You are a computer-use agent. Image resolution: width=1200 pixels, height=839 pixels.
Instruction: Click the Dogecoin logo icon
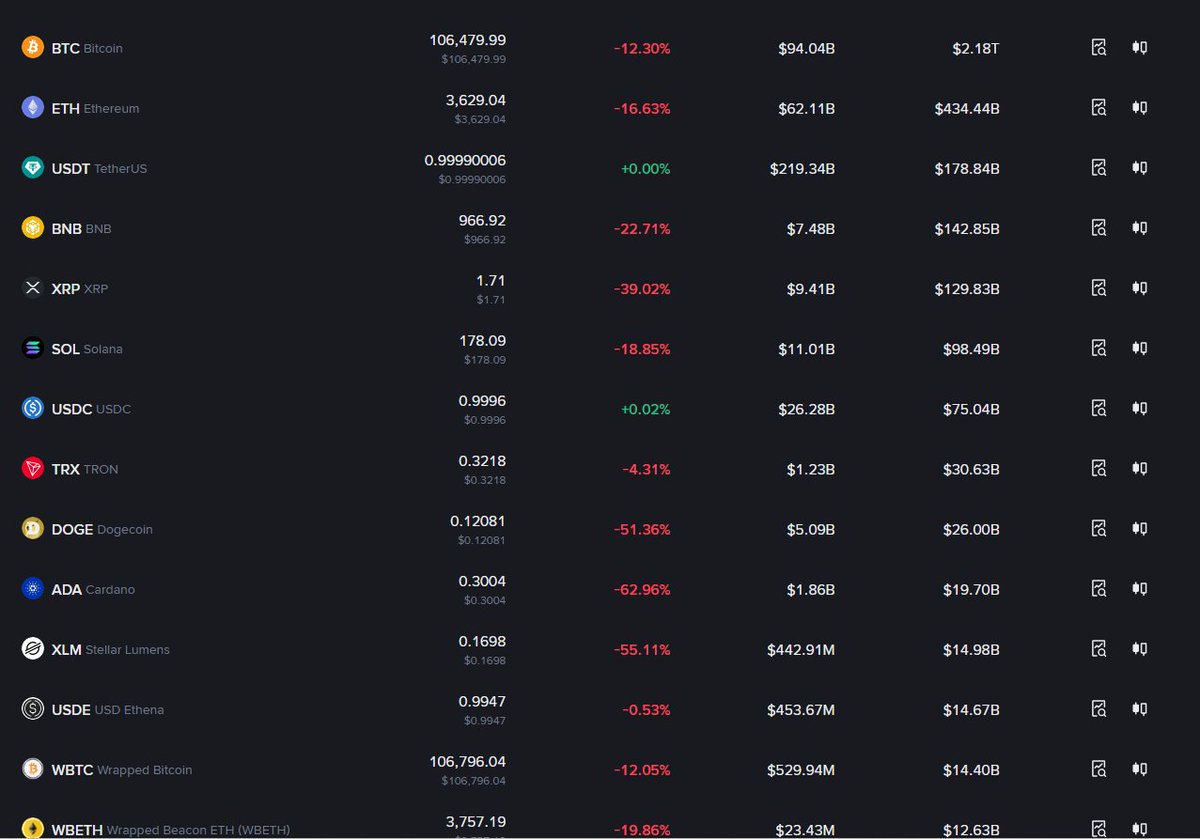33,528
